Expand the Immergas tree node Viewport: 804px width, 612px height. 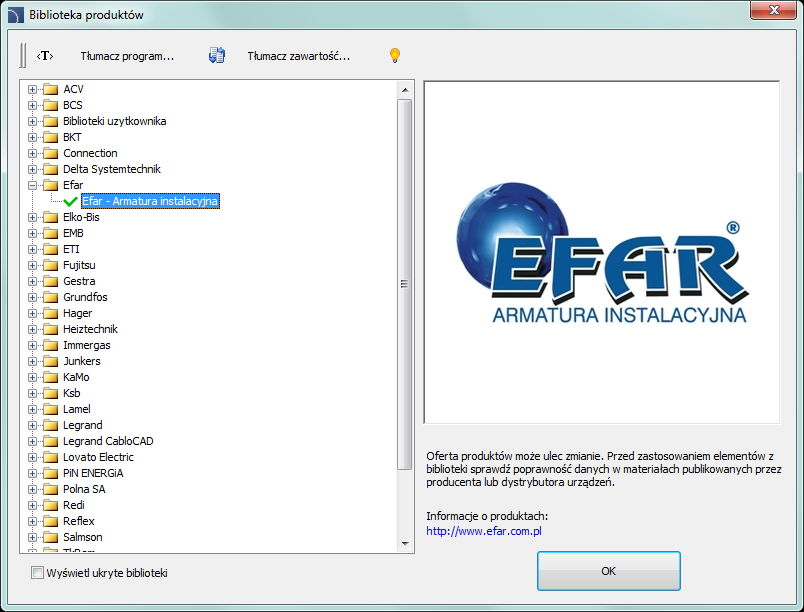click(32, 345)
